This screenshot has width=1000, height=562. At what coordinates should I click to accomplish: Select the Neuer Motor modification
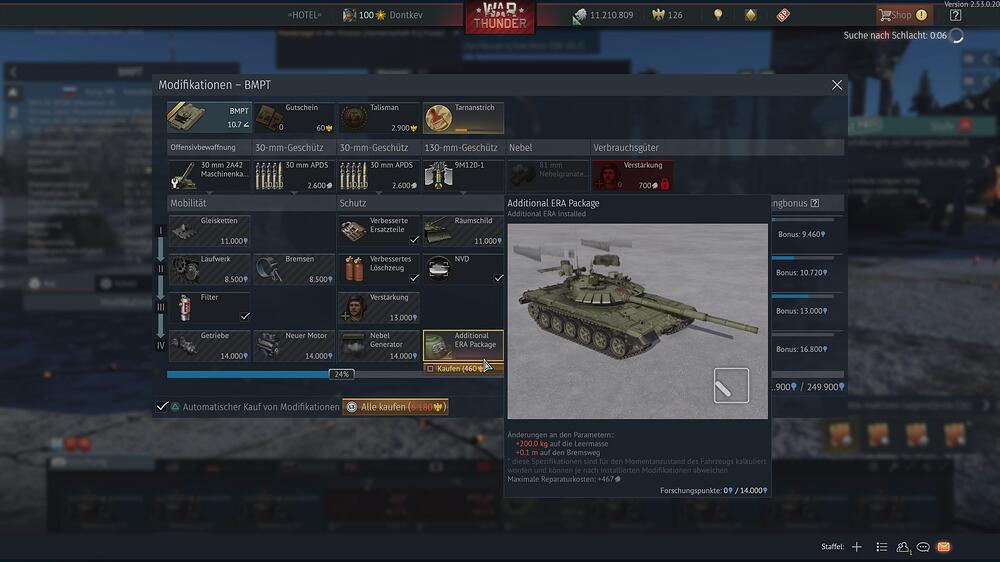pos(294,346)
